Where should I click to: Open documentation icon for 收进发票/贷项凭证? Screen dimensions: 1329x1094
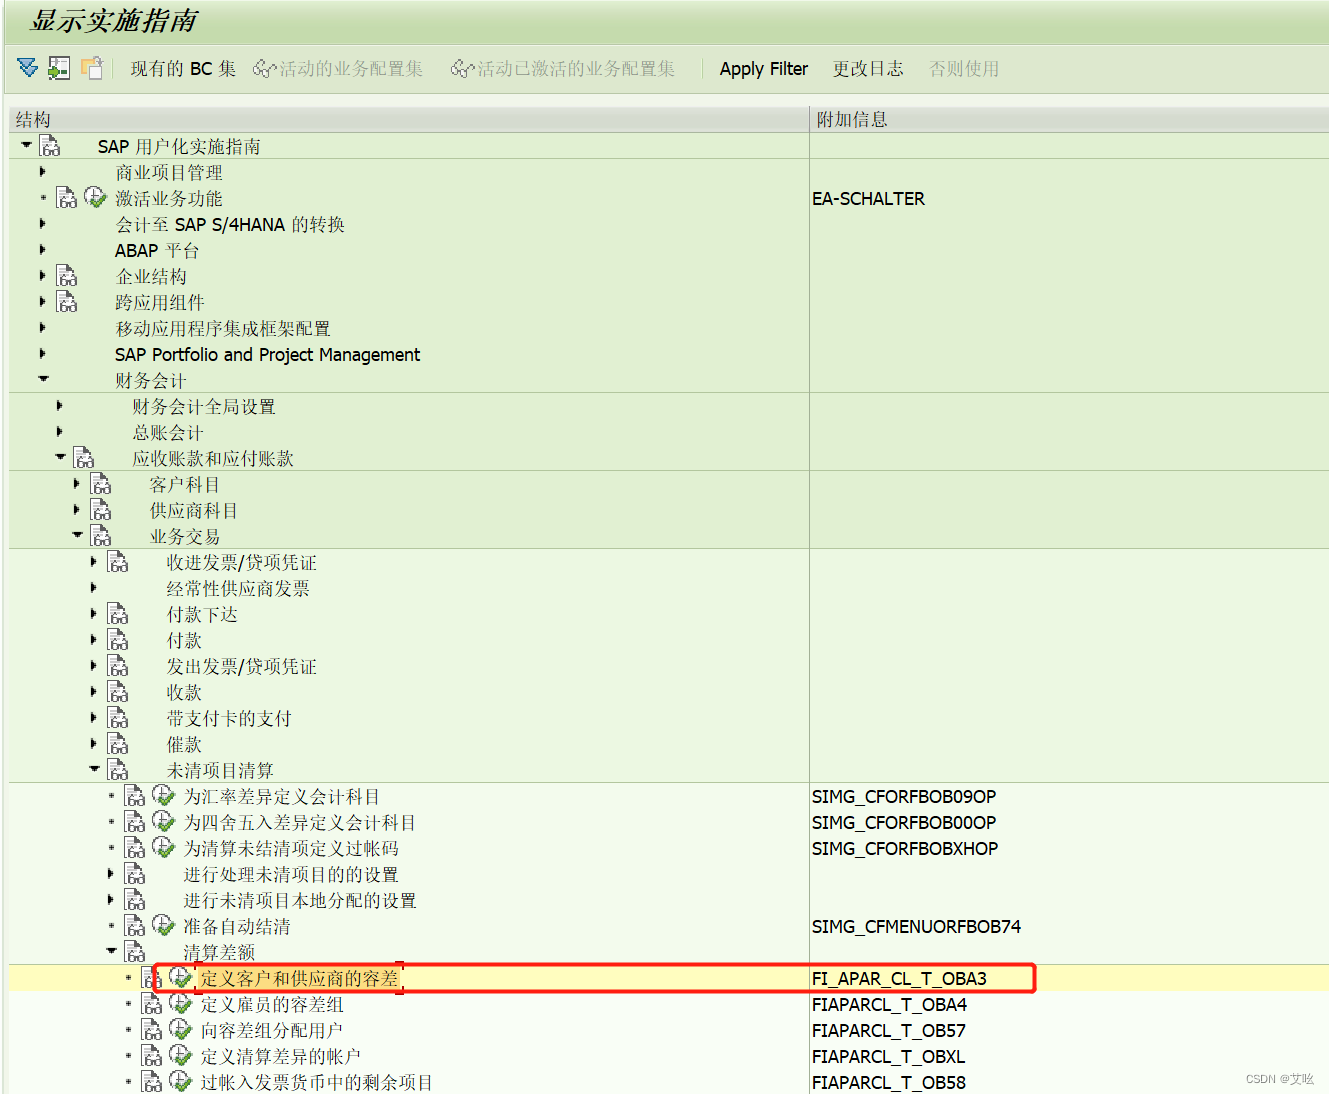[118, 562]
